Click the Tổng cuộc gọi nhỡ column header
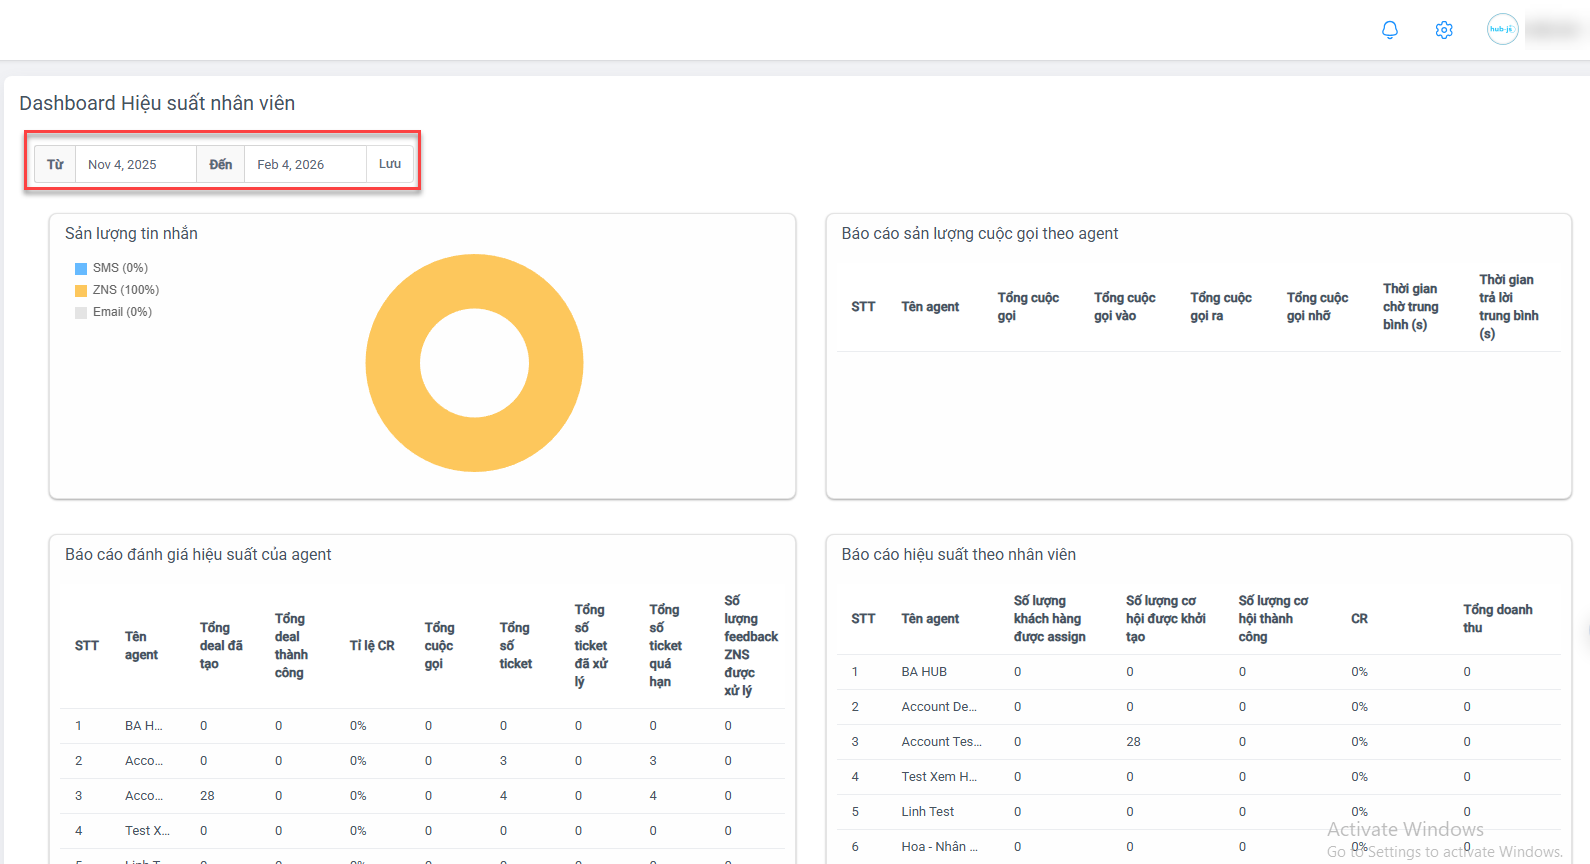Viewport: 1590px width, 864px height. (x=1317, y=307)
